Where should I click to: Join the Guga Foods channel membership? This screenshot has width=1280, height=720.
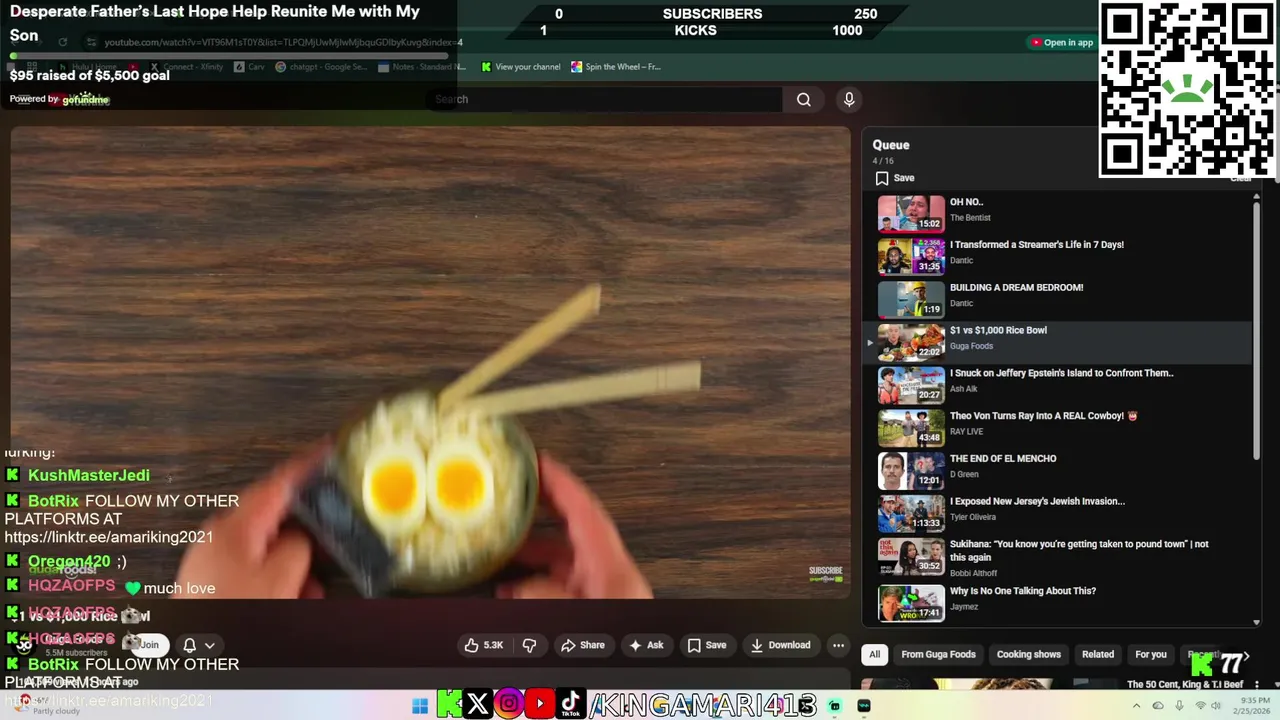tap(149, 645)
